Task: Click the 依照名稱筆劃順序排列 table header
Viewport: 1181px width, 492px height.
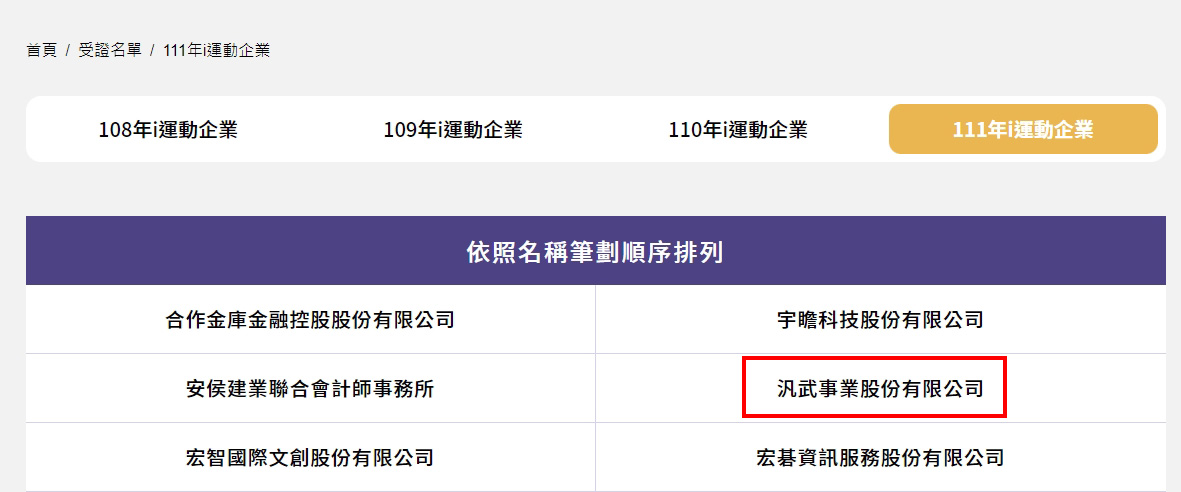Action: click(x=596, y=252)
